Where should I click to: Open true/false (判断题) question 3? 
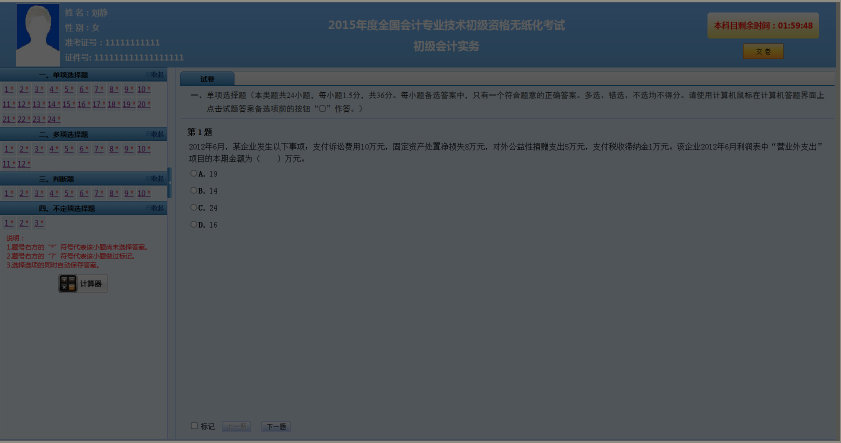click(x=39, y=194)
